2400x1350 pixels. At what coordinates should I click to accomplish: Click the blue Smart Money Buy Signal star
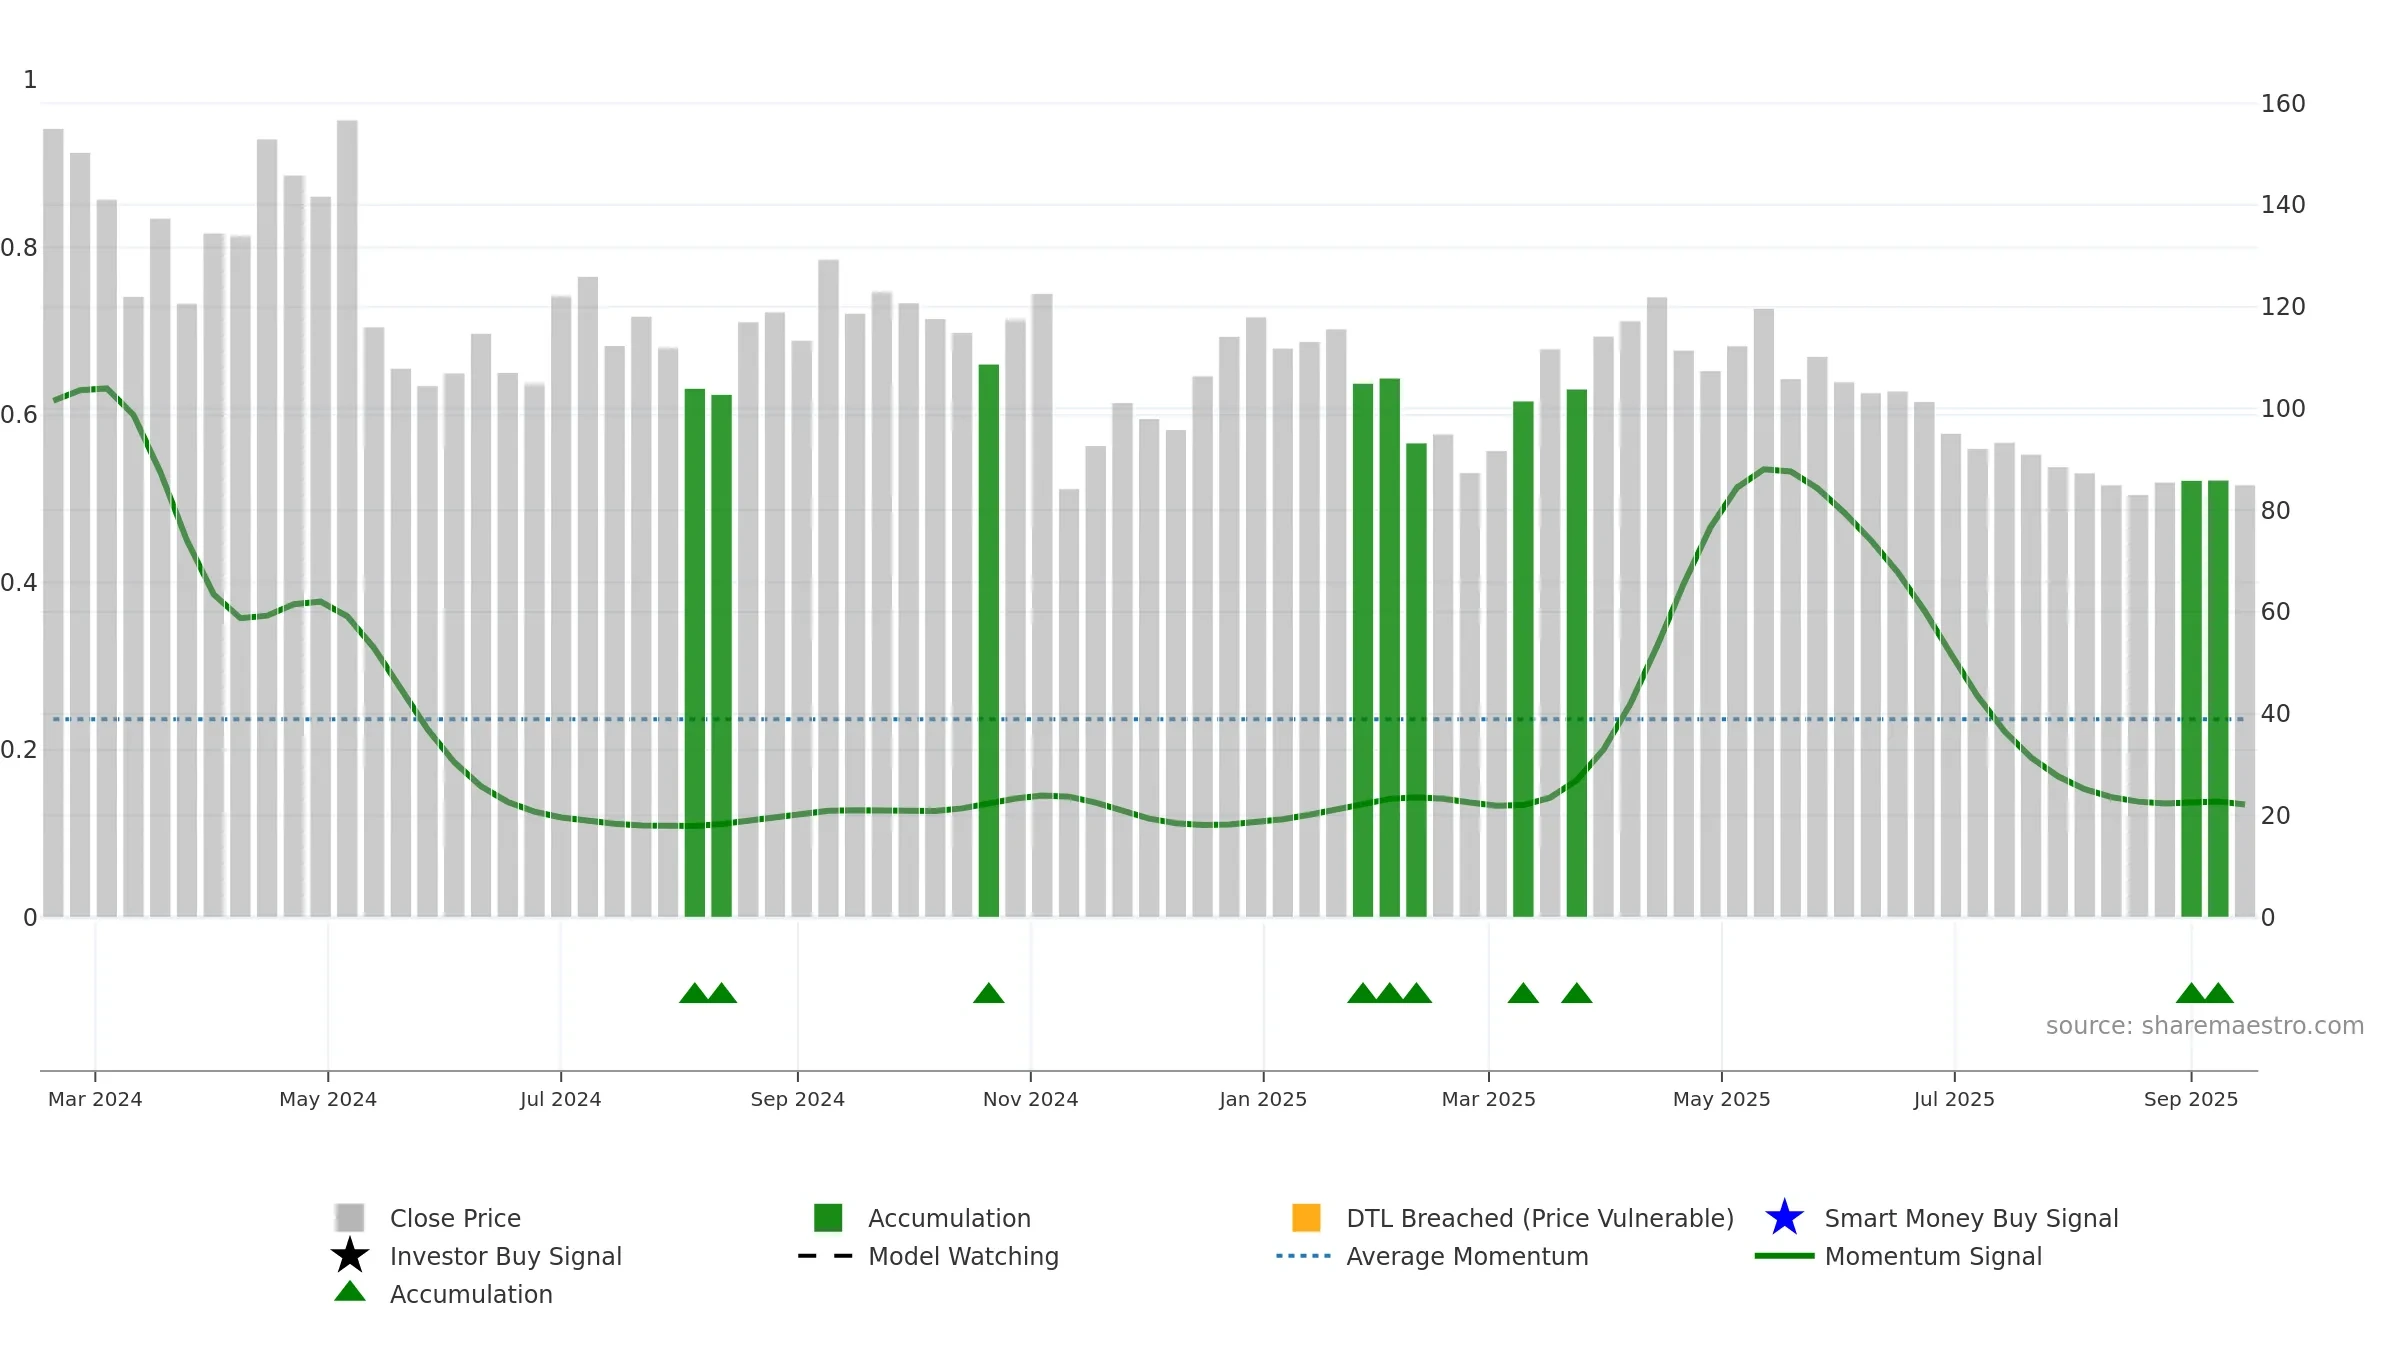(x=1784, y=1217)
